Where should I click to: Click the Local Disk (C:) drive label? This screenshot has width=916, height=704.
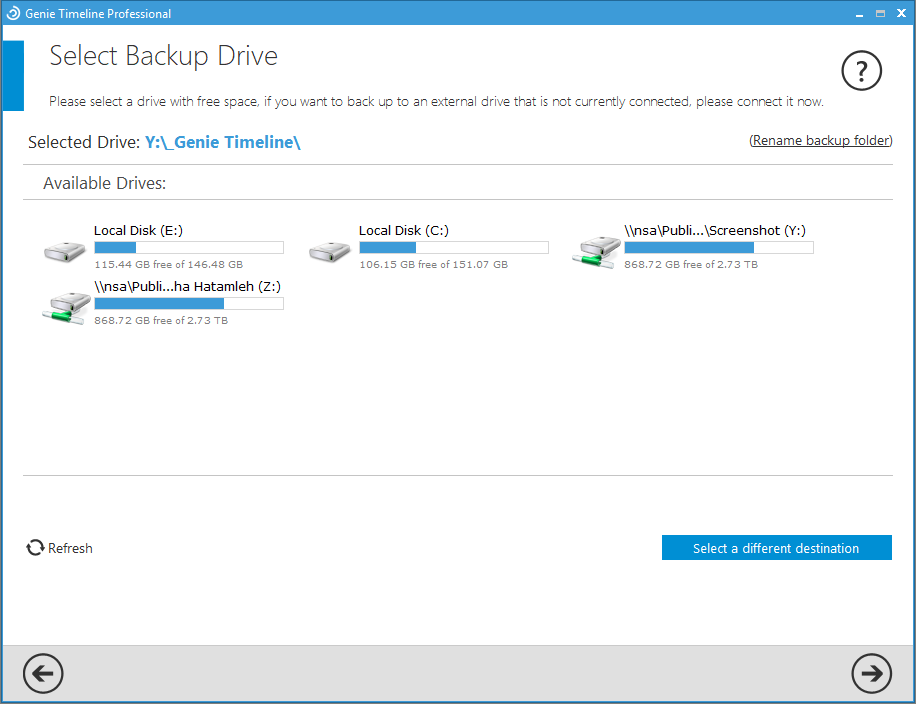point(404,230)
